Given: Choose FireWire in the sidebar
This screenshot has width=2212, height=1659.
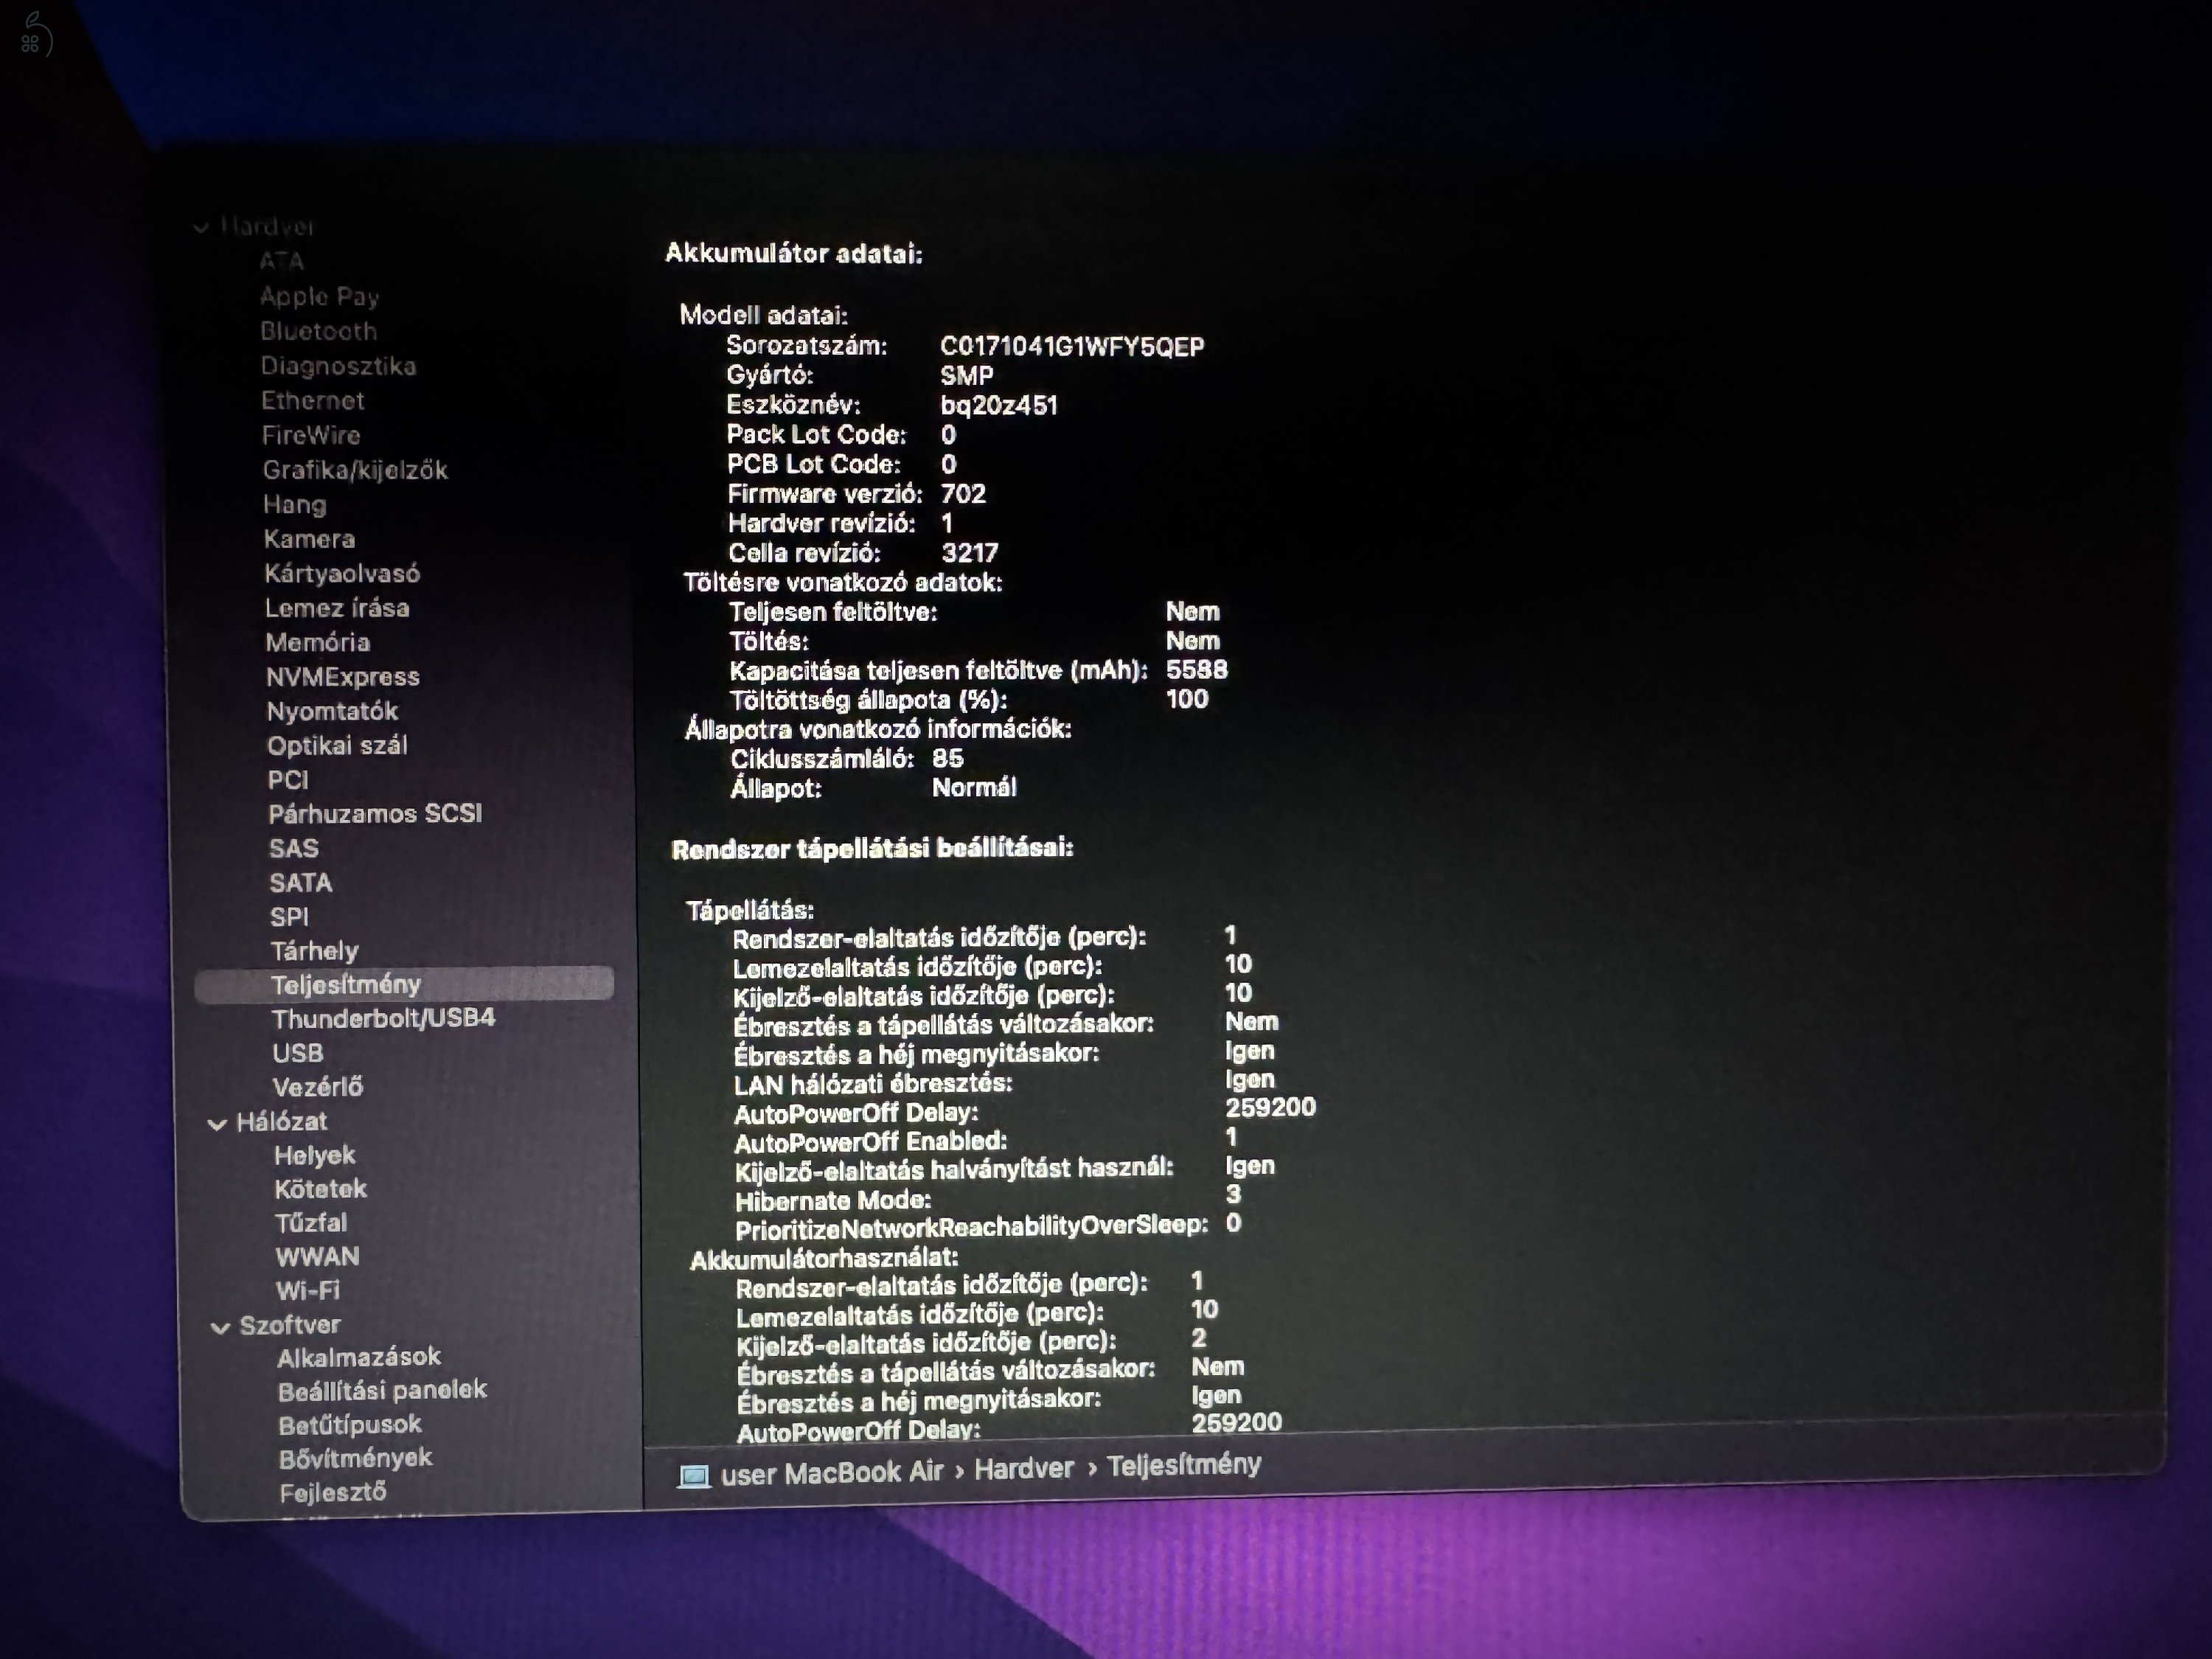Looking at the screenshot, I should point(310,435).
